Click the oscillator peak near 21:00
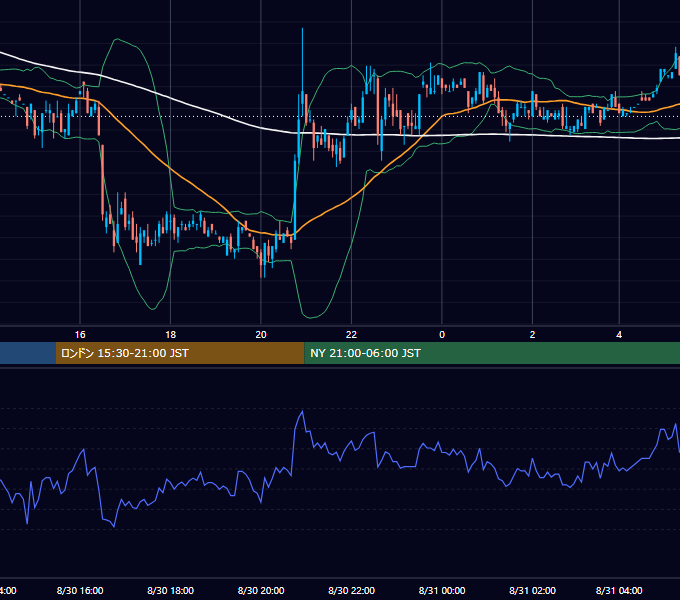The height and width of the screenshot is (600, 680). coord(302,411)
